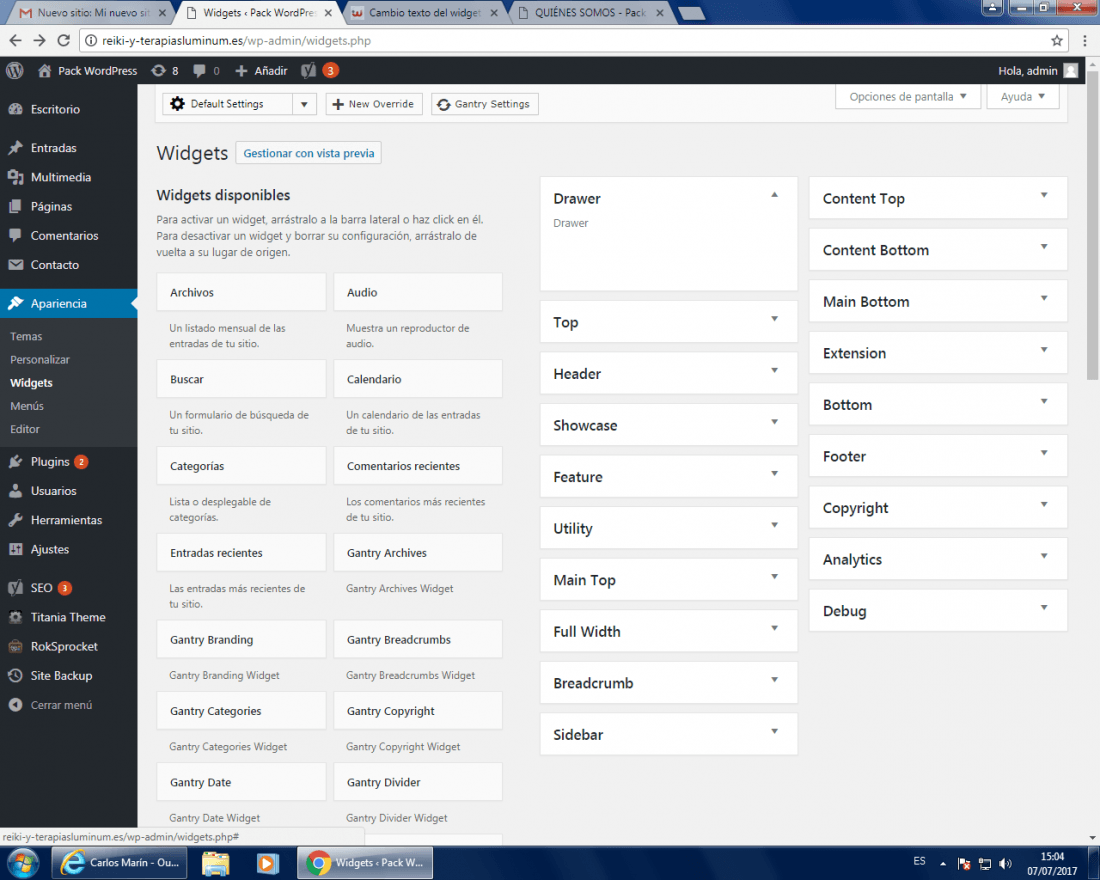Click the Añadir plus icon
Viewport: 1100px width, 880px height.
pyautogui.click(x=241, y=70)
